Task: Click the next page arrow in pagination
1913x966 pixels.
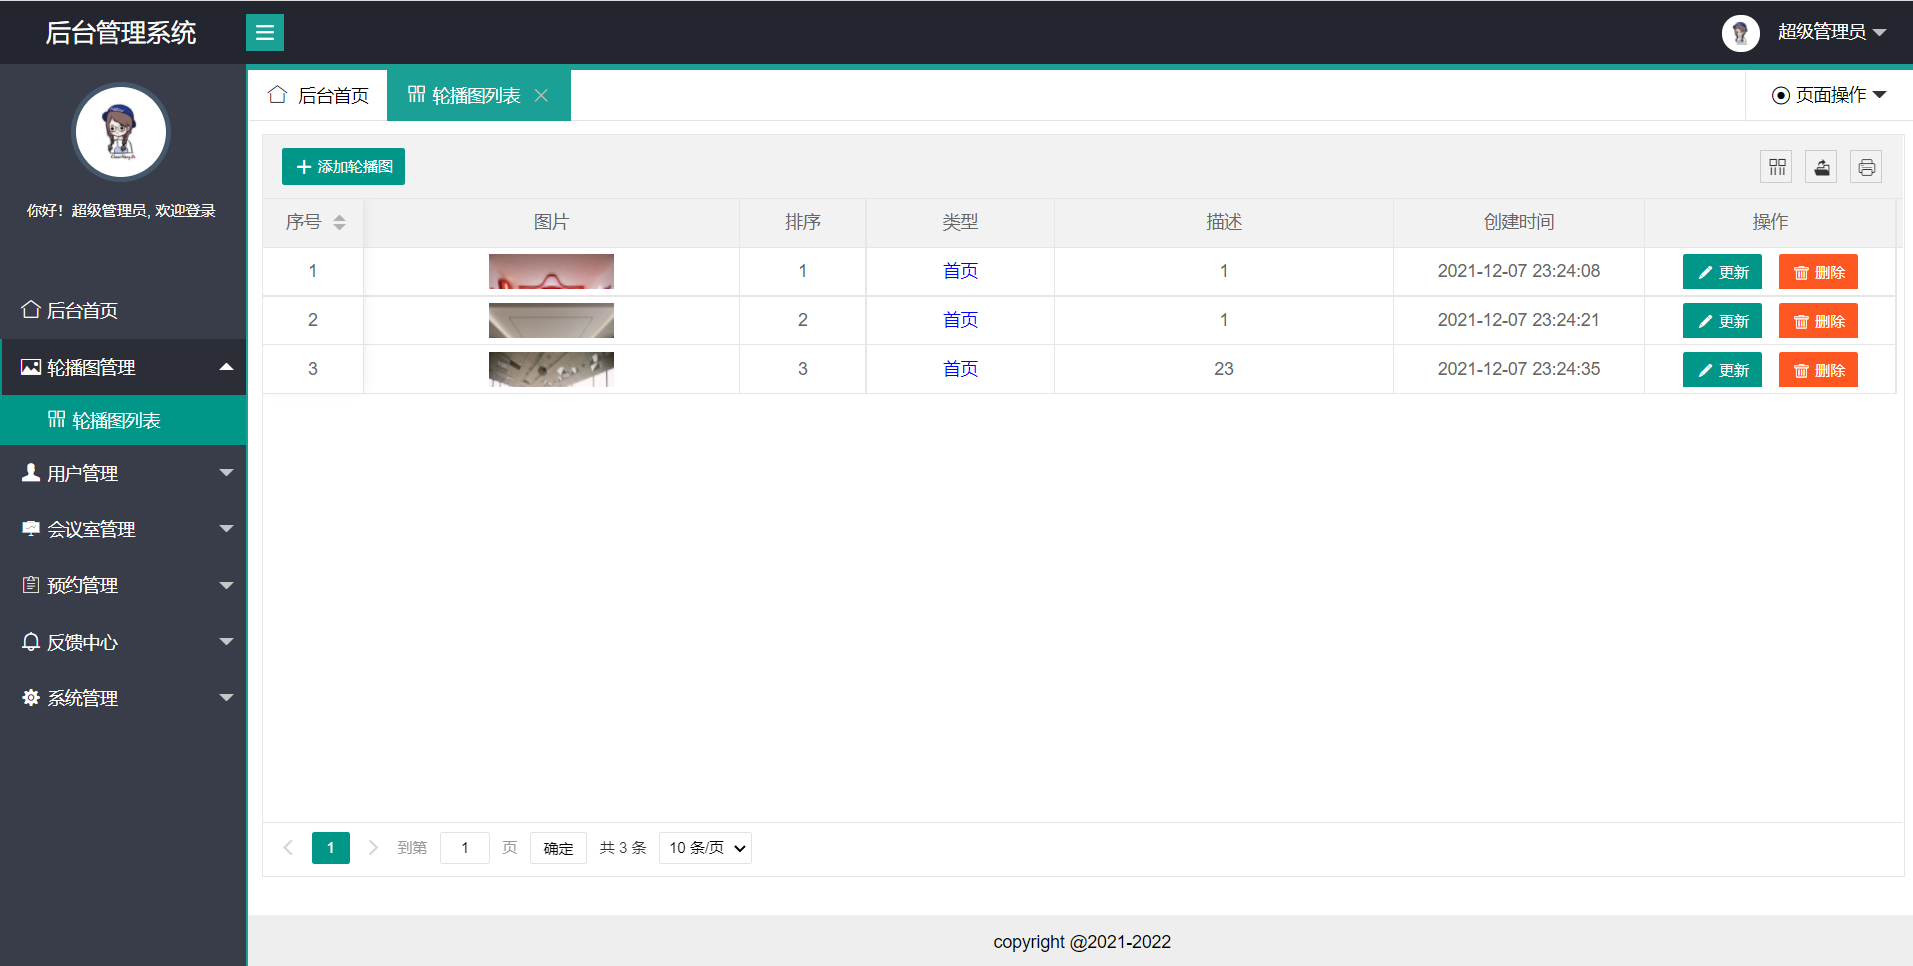Action: tap(373, 848)
